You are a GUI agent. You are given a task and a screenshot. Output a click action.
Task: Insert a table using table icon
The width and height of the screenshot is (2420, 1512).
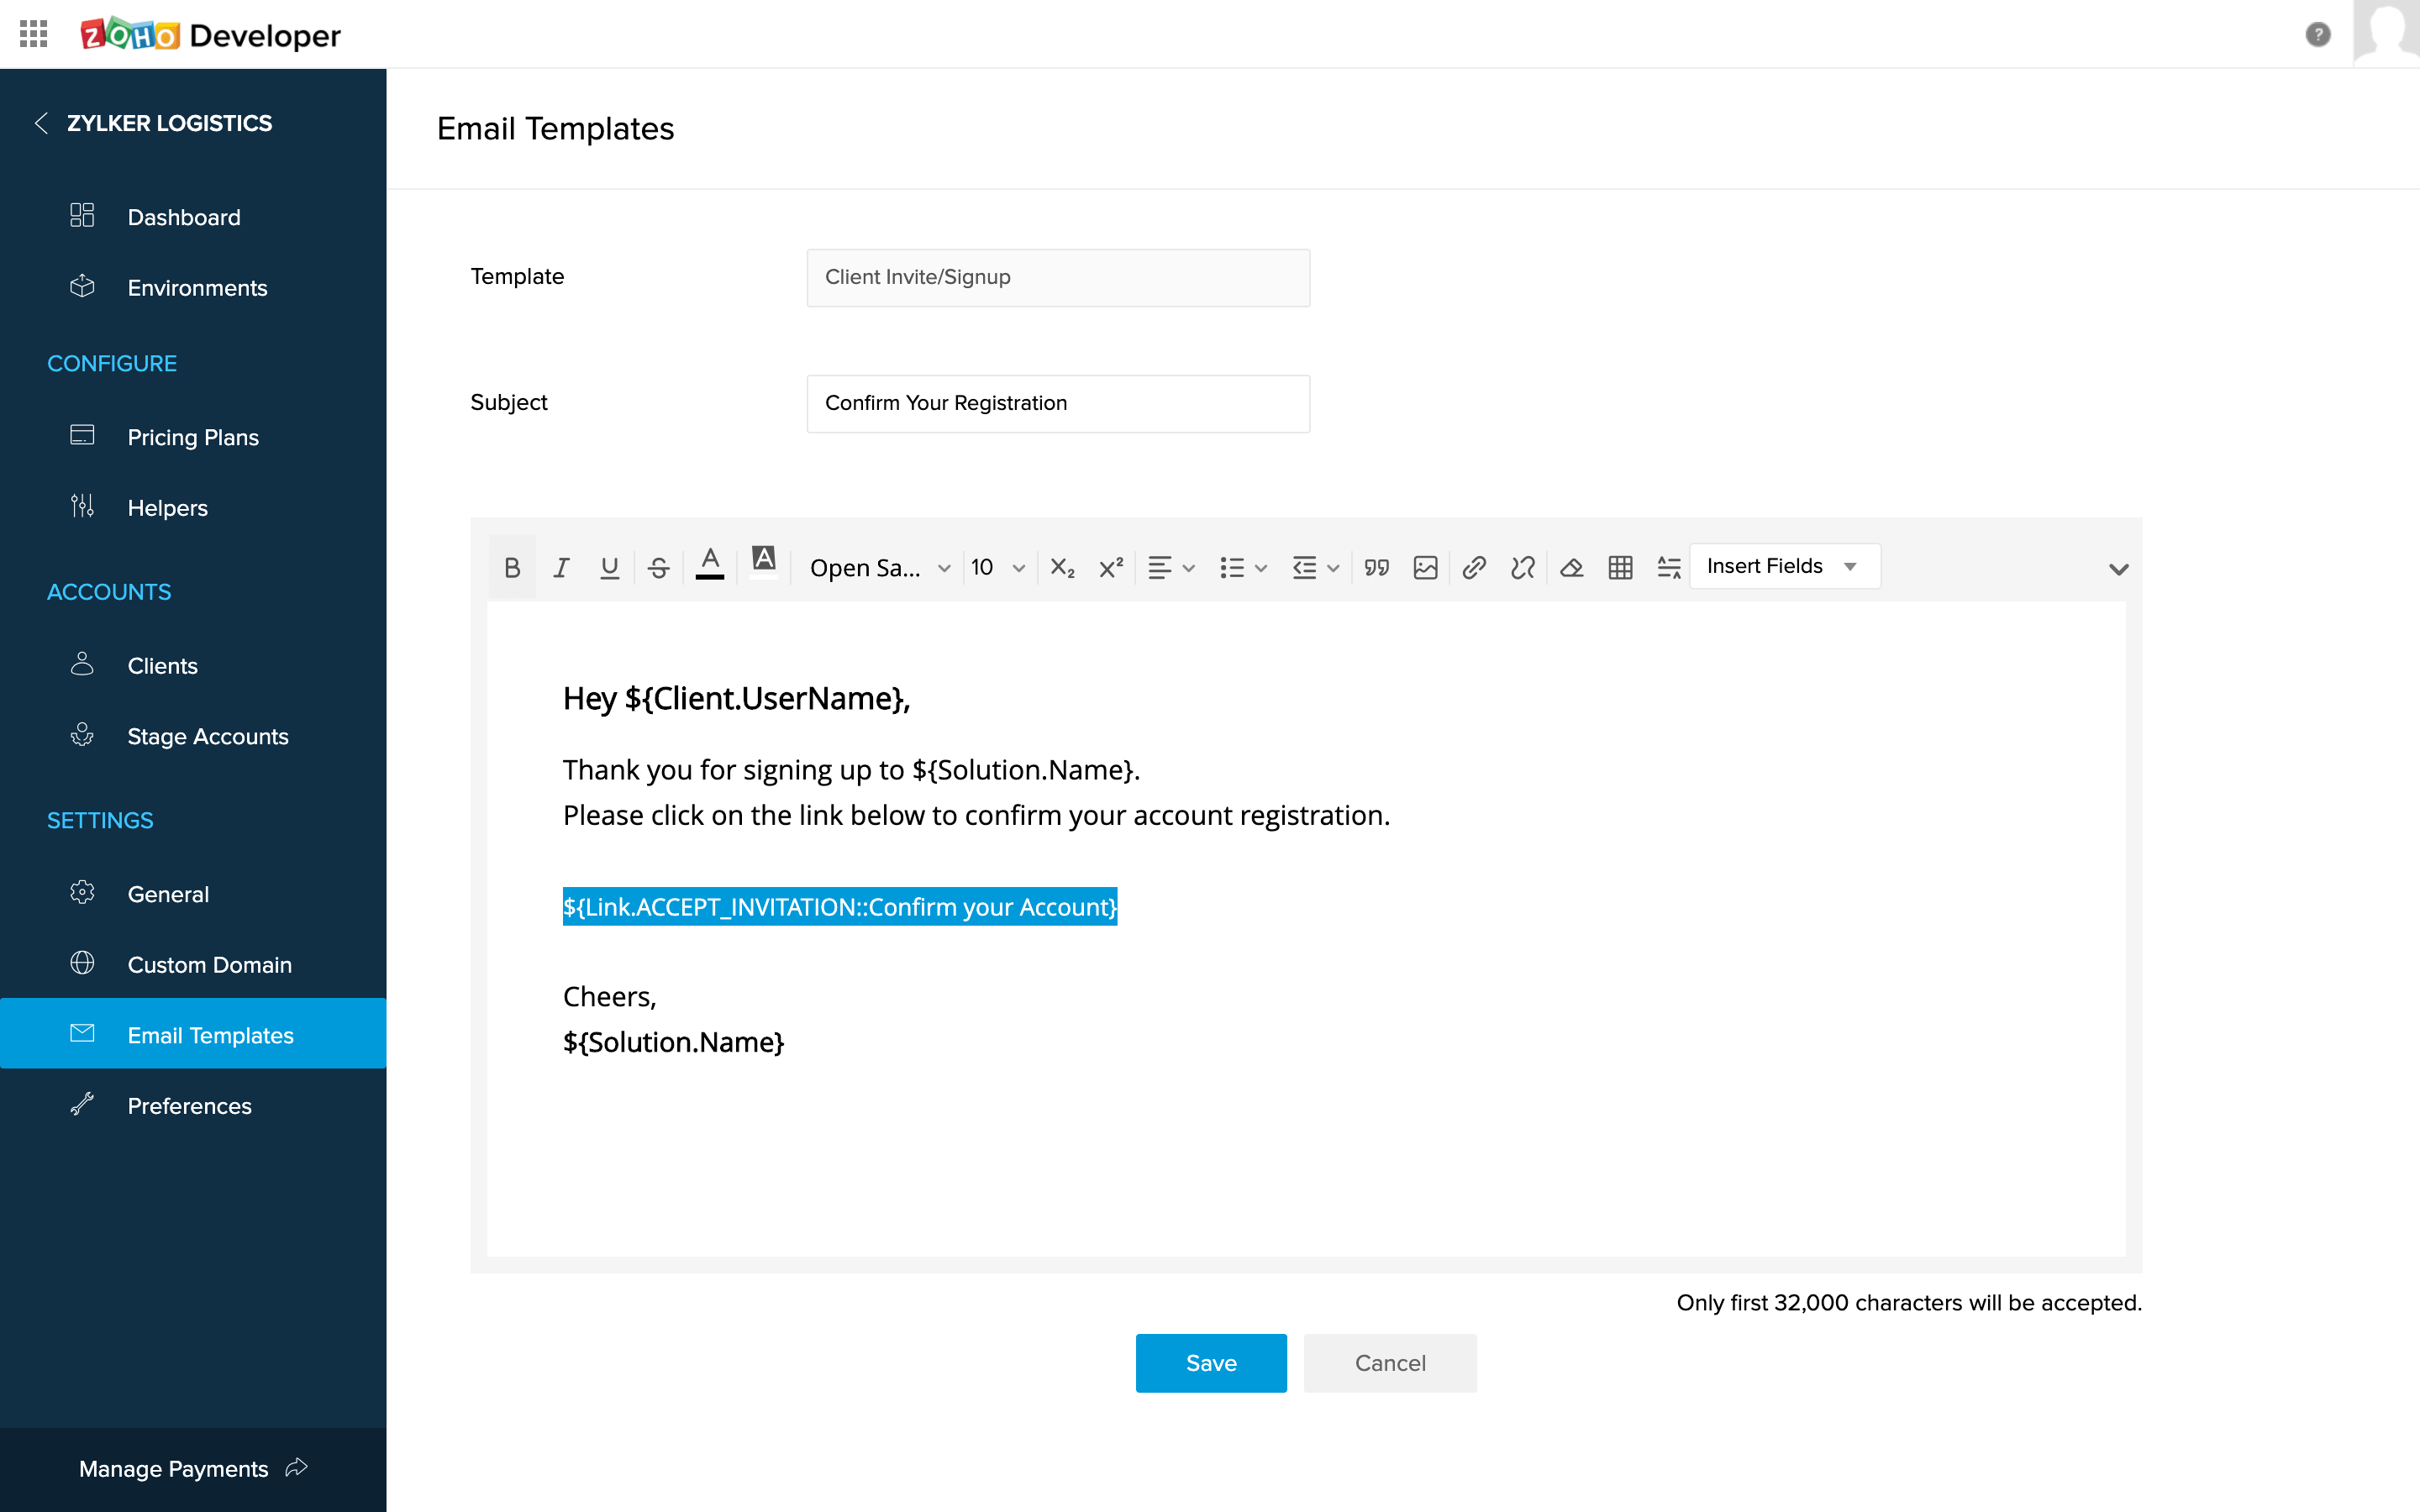pos(1620,568)
